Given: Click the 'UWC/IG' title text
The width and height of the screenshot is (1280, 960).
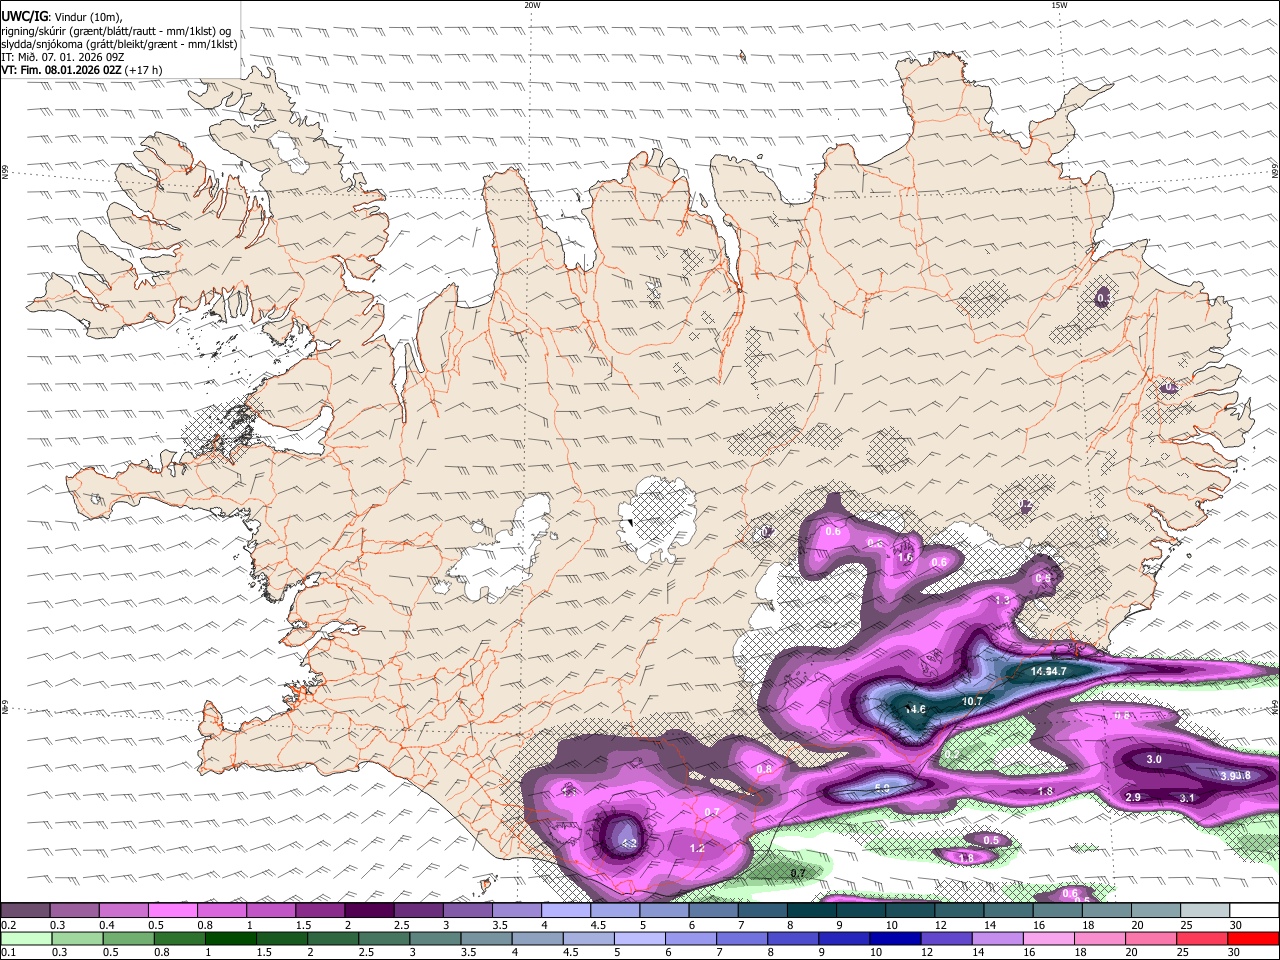Looking at the screenshot, I should [24, 16].
